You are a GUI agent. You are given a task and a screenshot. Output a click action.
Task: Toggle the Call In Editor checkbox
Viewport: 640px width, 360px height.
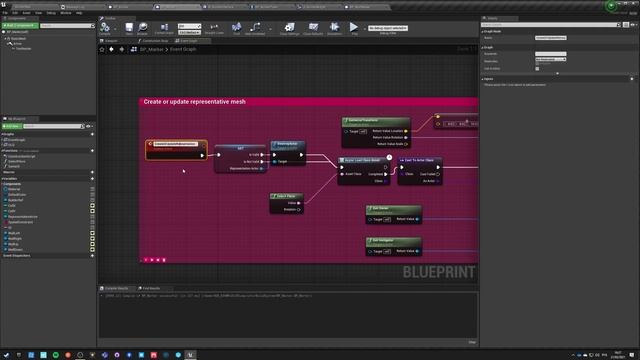click(x=537, y=69)
